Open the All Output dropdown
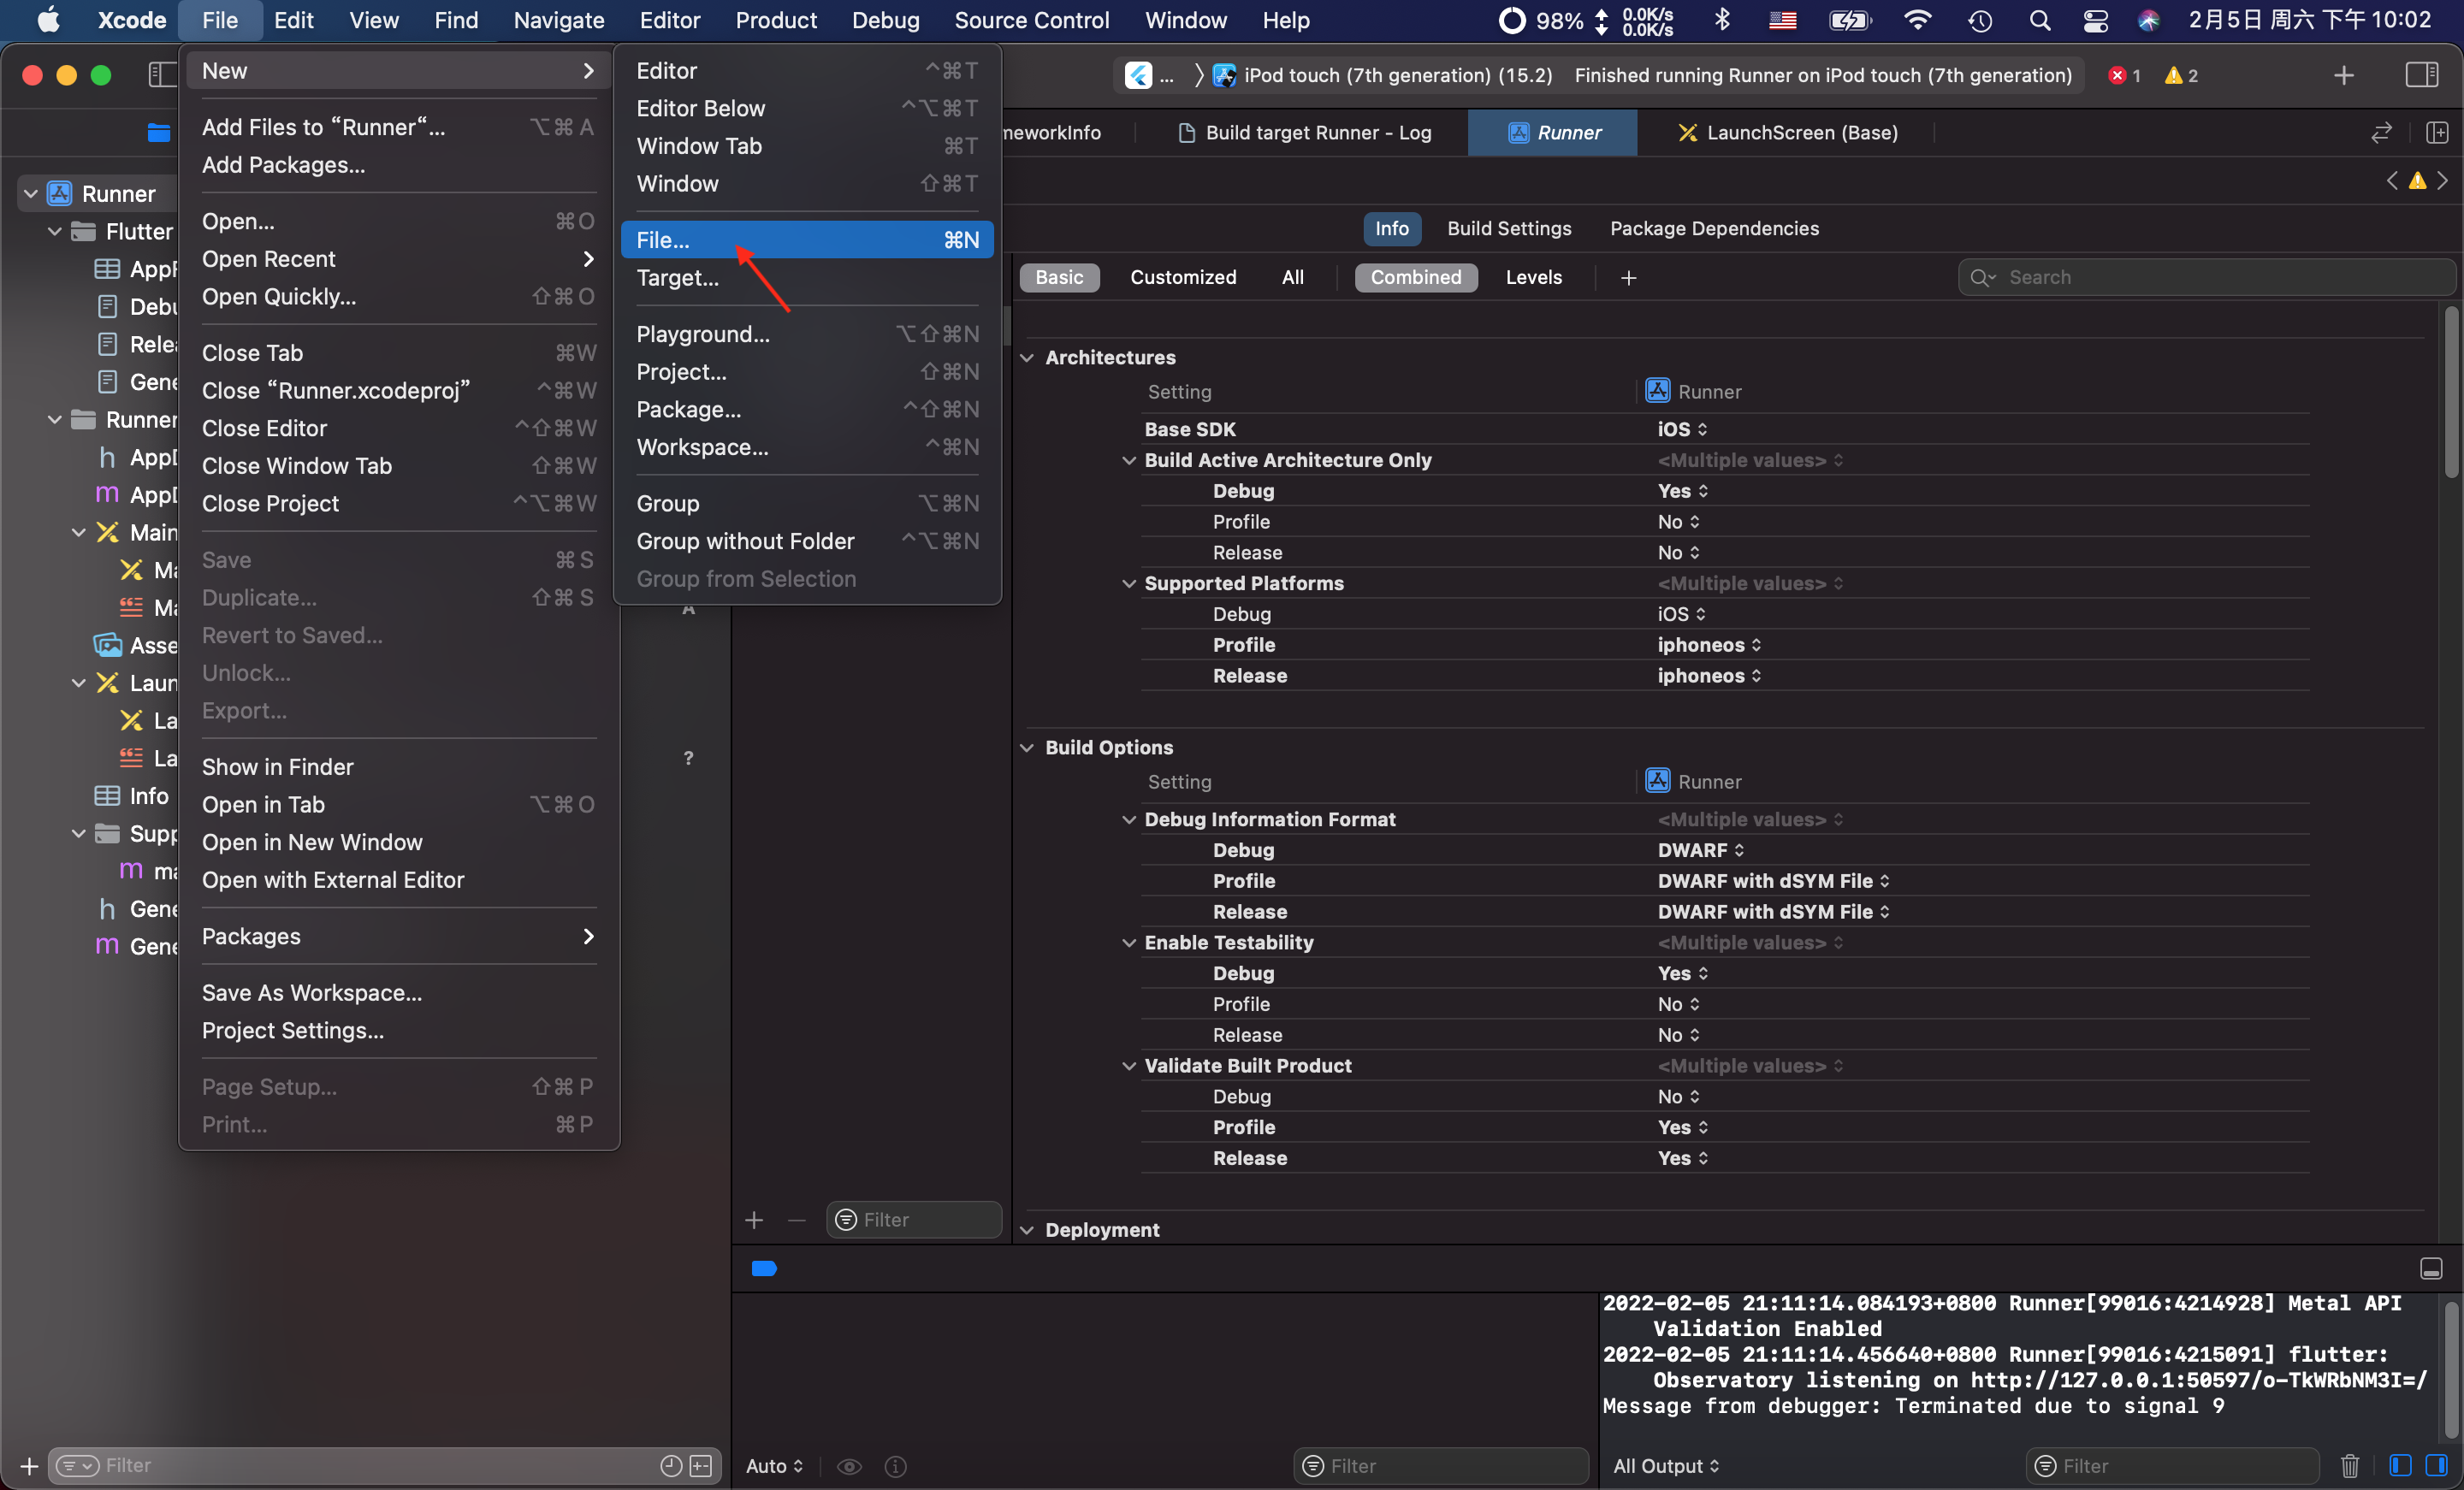2464x1490 pixels. pyautogui.click(x=1666, y=1466)
